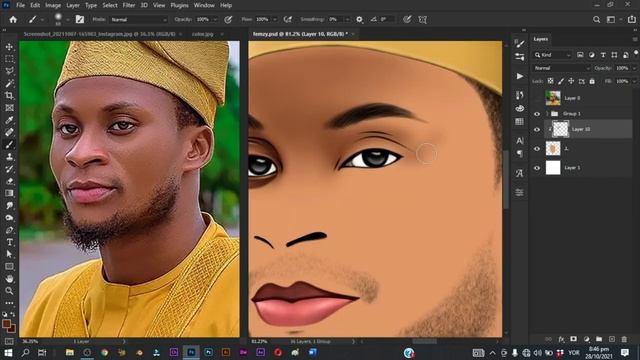Toggle symmetry paint options

(x=422, y=19)
